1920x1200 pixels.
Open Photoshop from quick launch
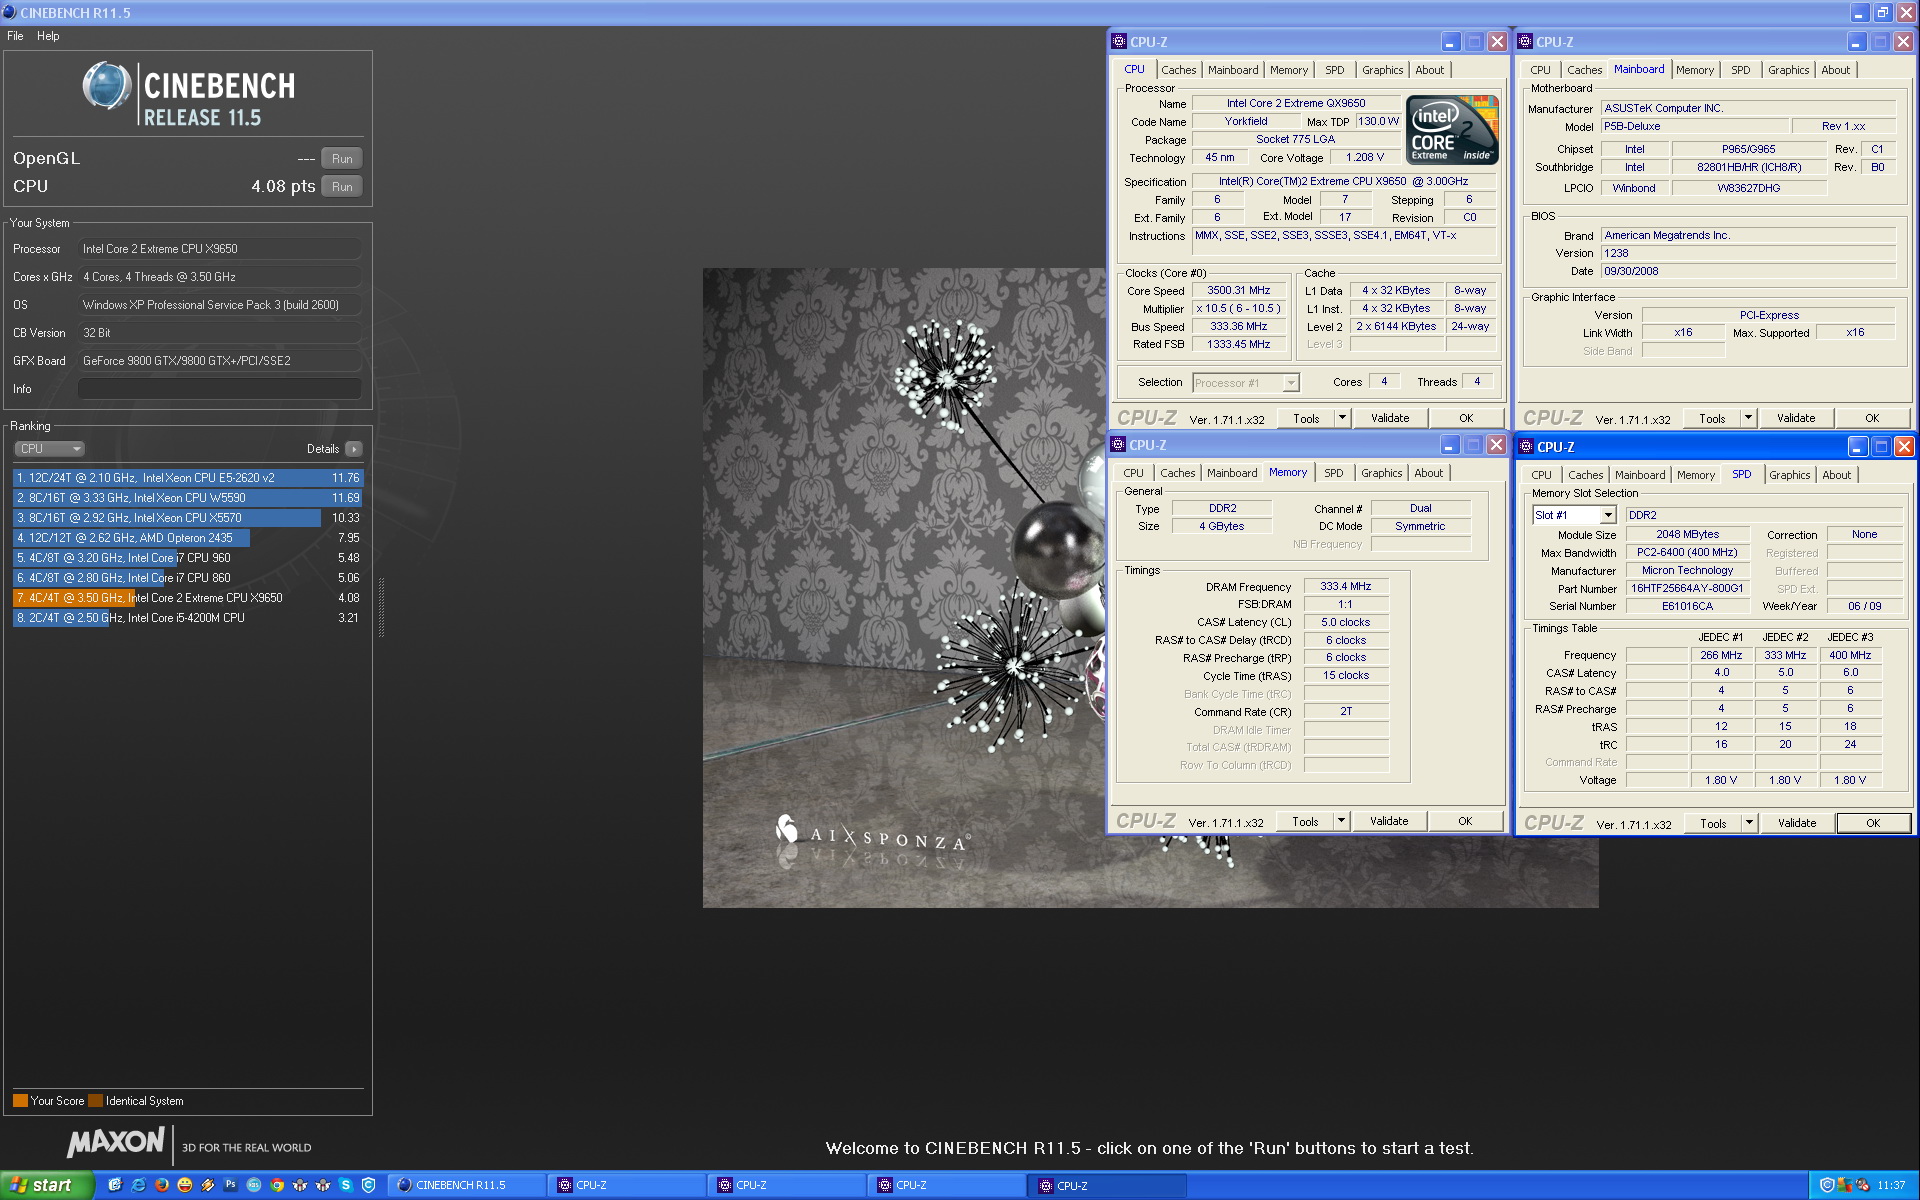230,1185
